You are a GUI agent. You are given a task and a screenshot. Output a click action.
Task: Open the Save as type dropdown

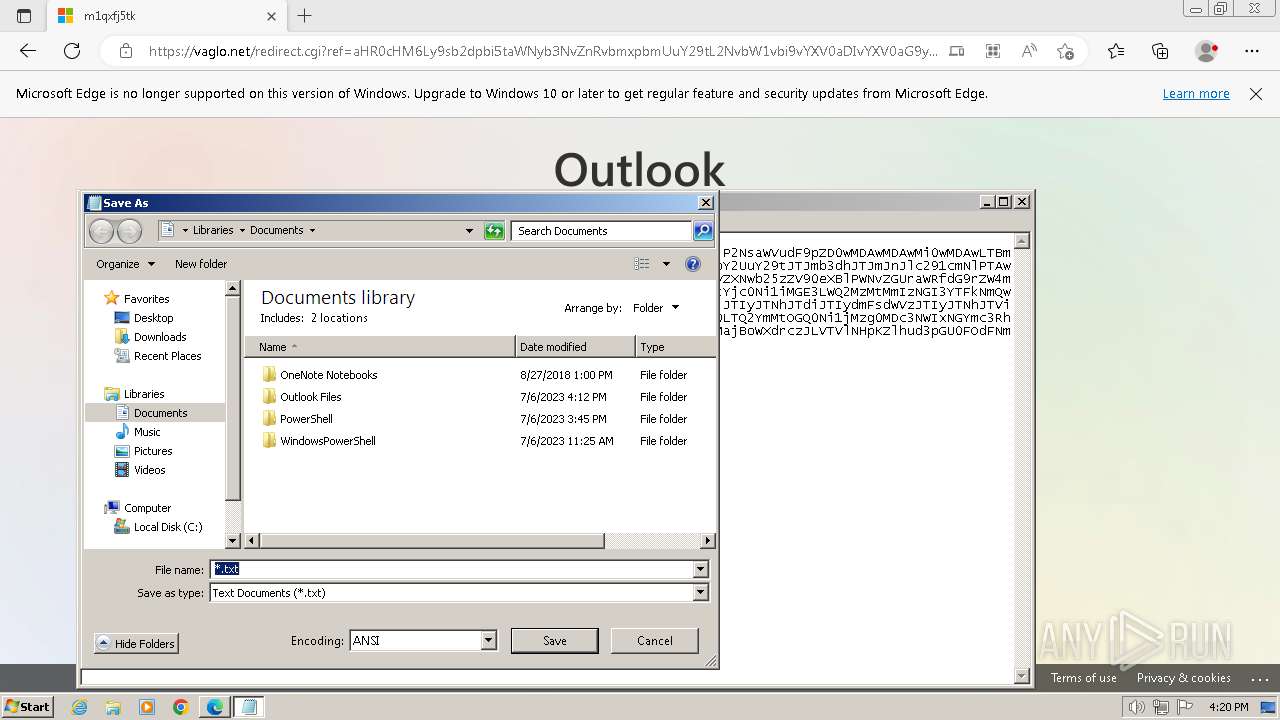(700, 593)
